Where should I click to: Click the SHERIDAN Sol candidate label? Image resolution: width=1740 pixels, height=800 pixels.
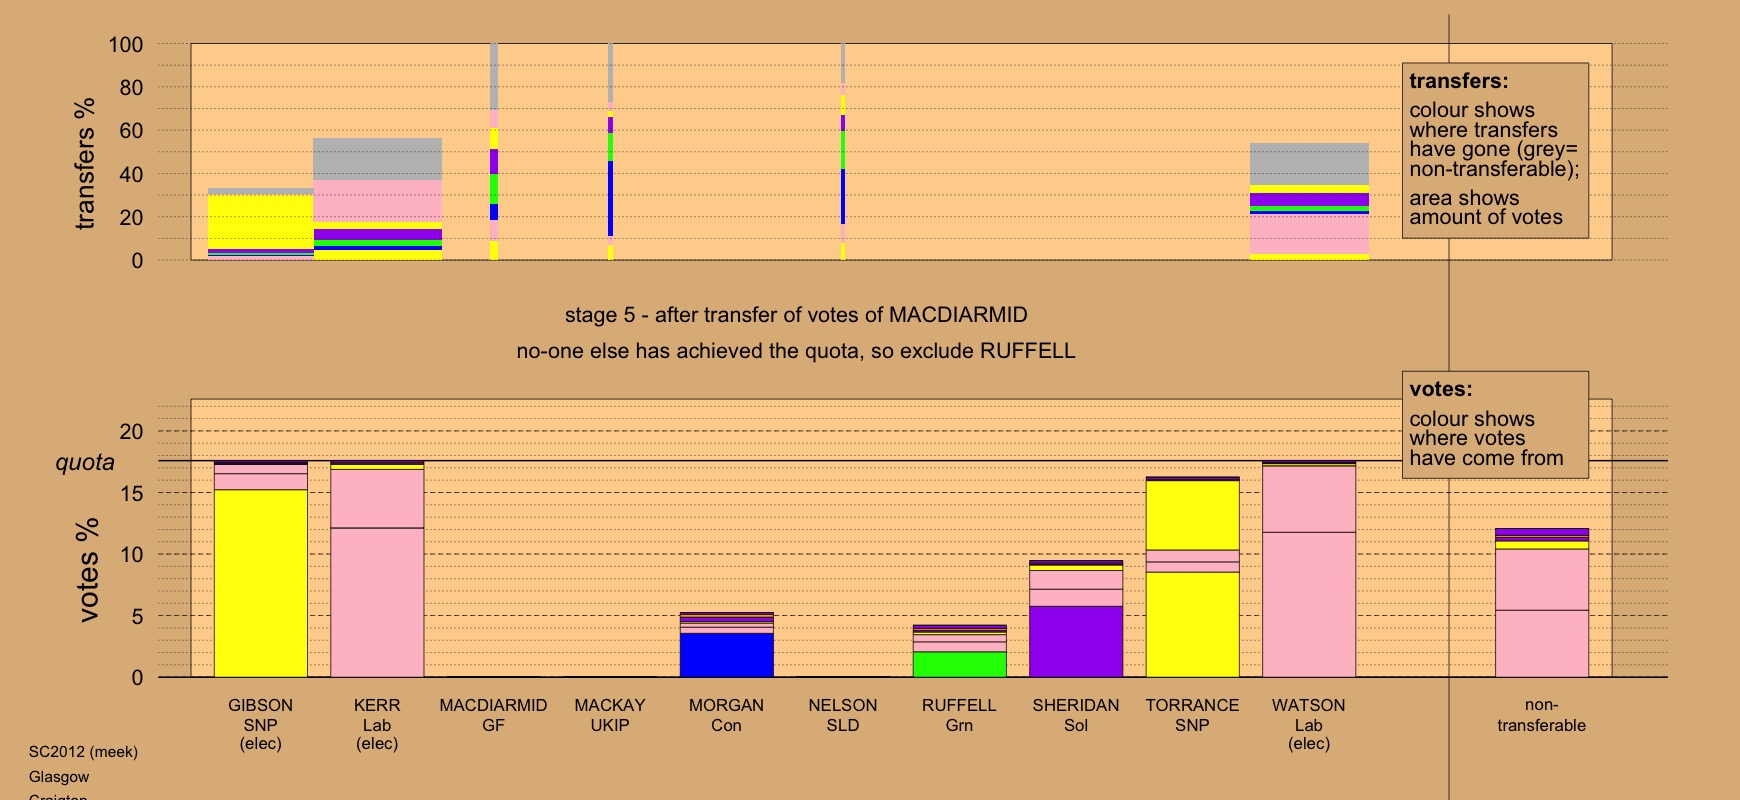click(1076, 715)
